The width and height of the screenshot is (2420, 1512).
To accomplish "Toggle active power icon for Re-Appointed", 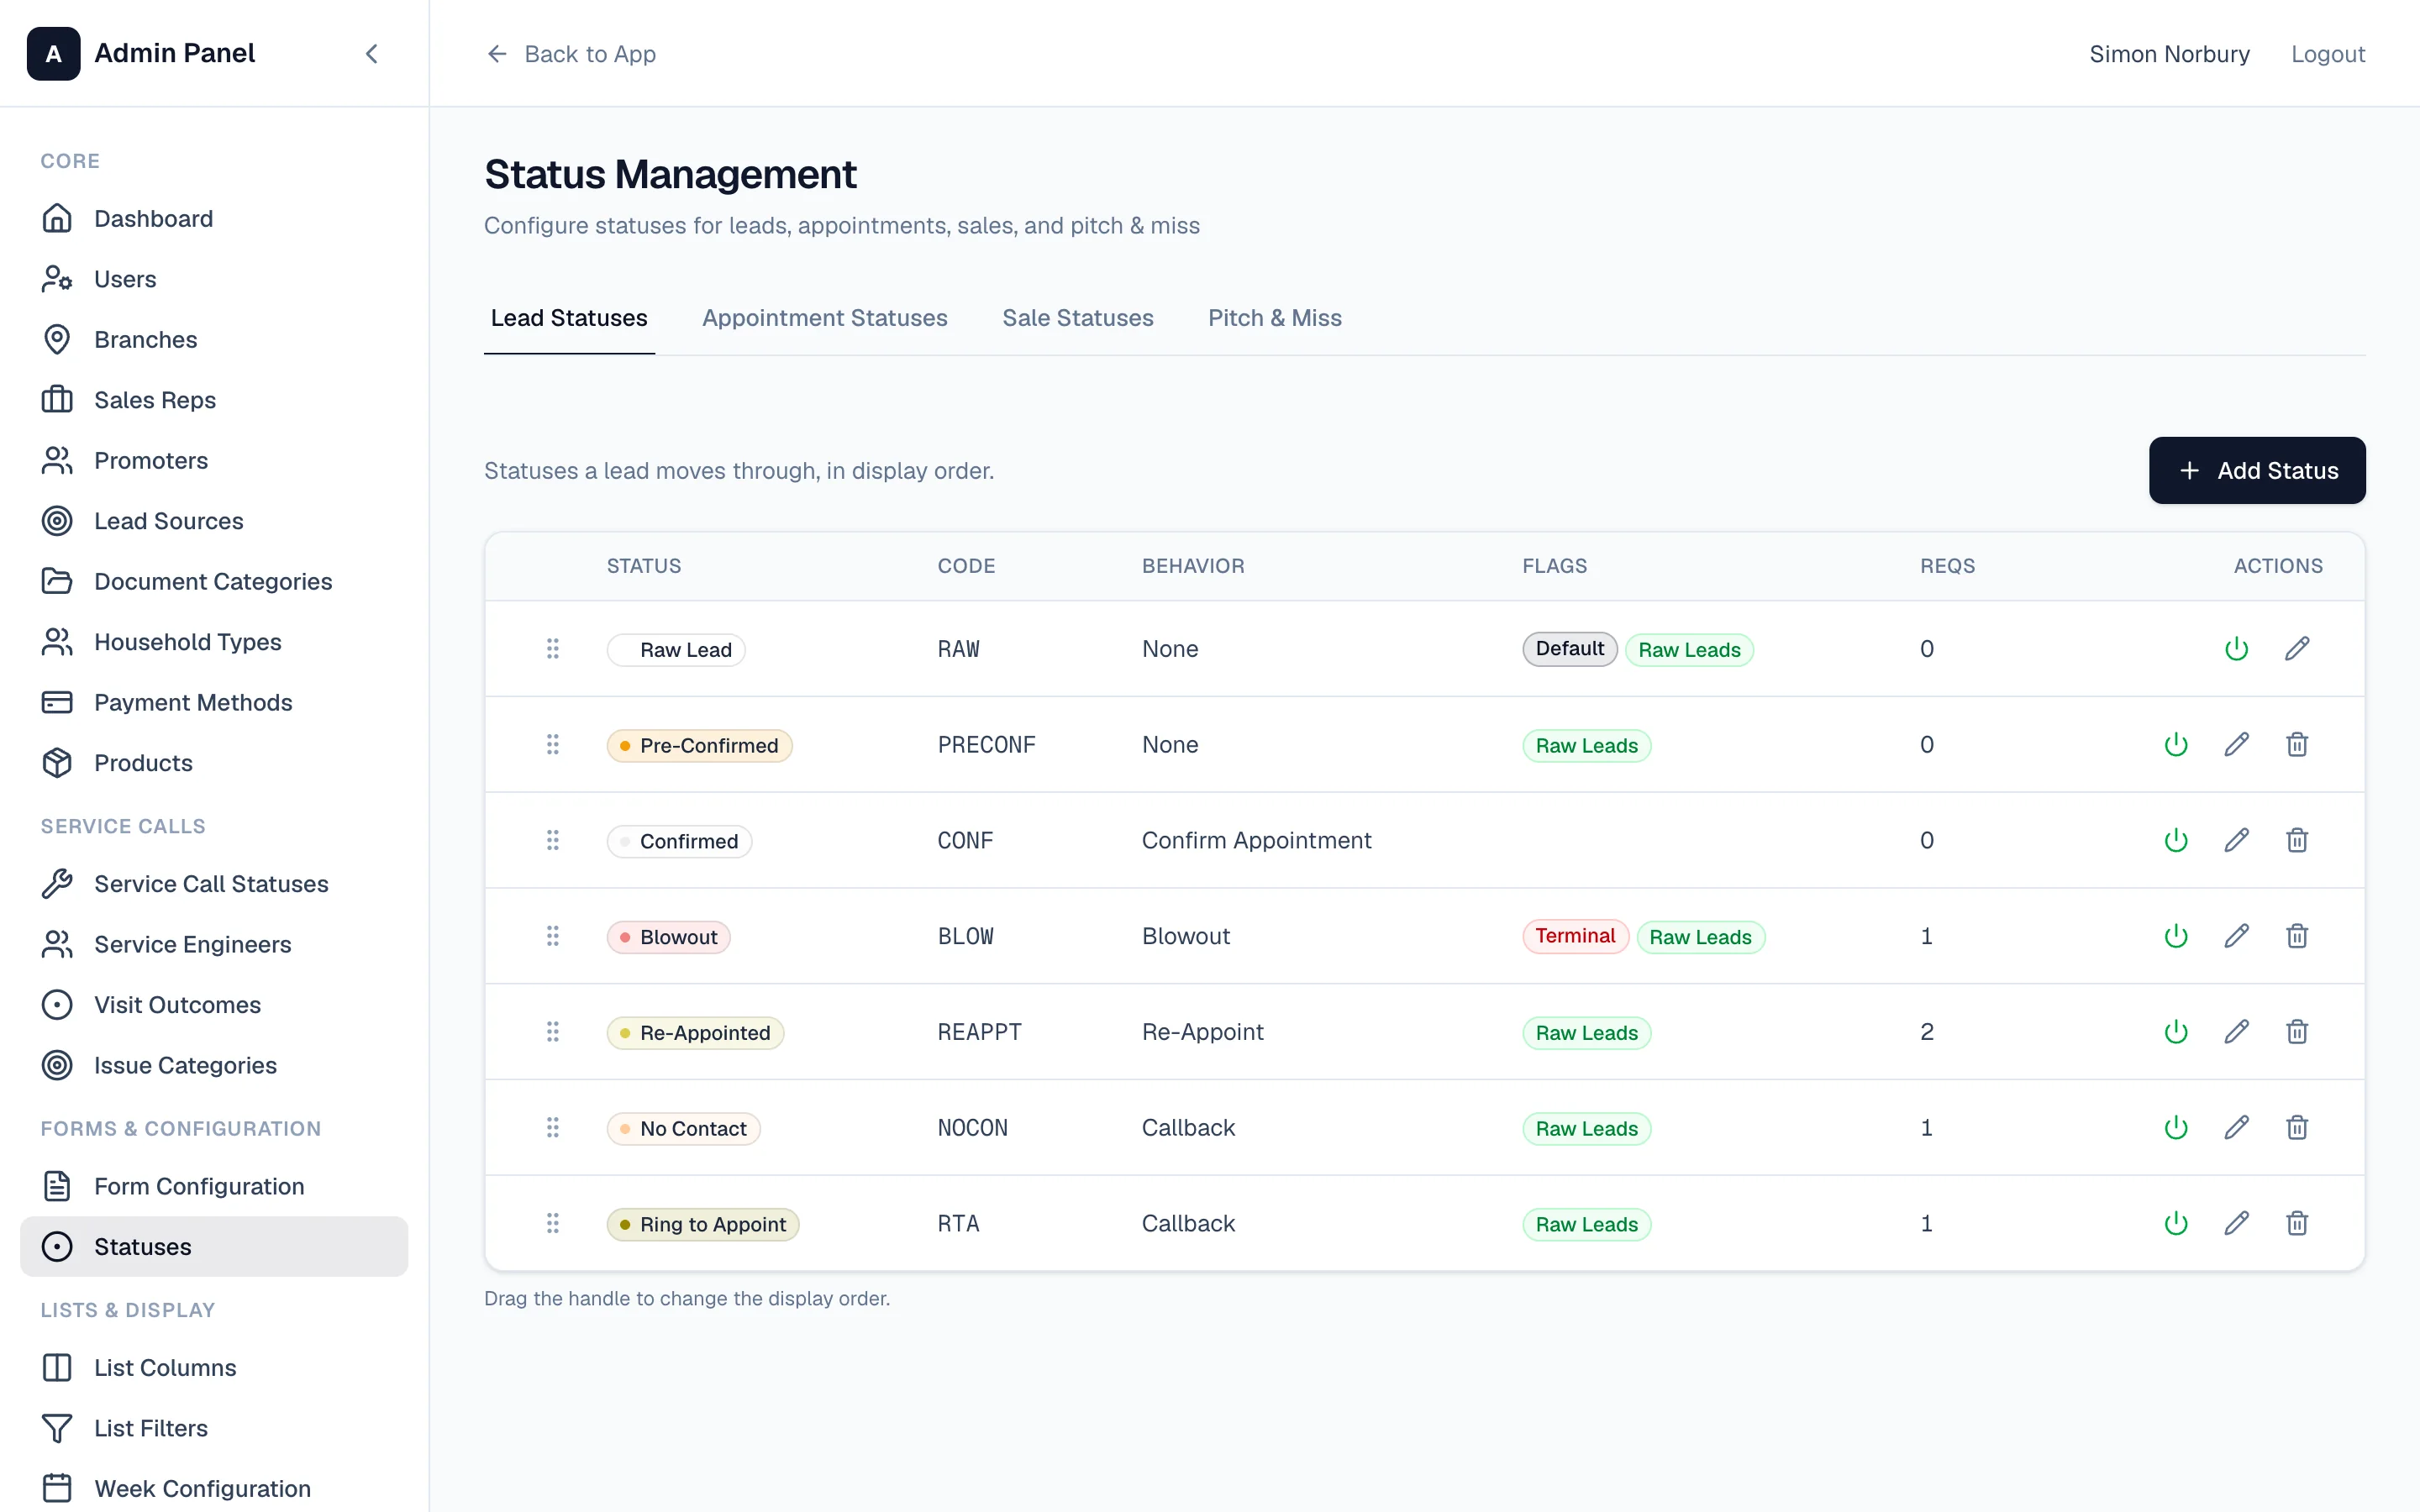I will (2176, 1032).
